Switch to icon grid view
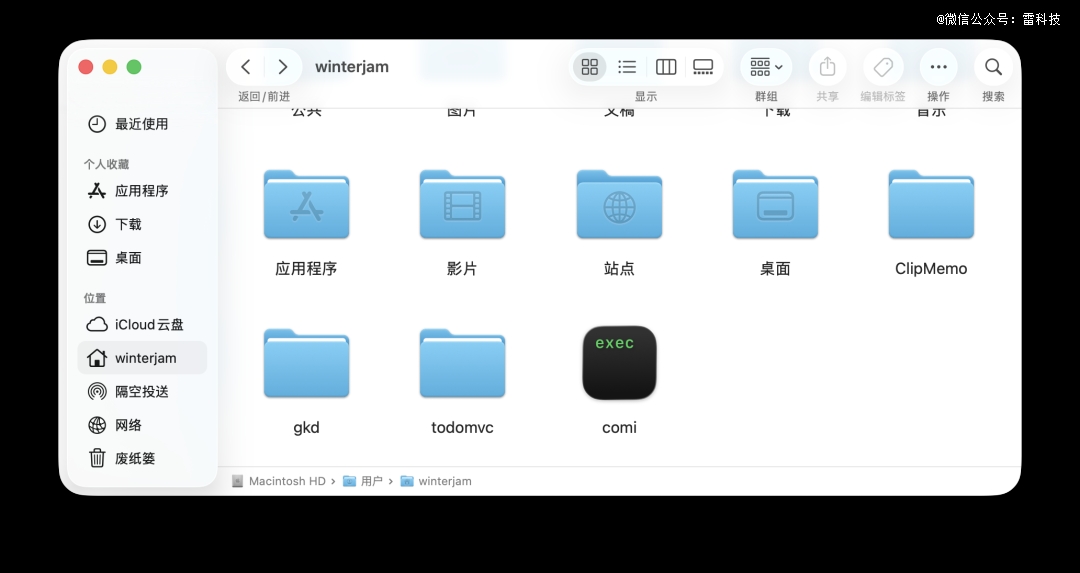Viewport: 1080px width, 573px height. [590, 67]
